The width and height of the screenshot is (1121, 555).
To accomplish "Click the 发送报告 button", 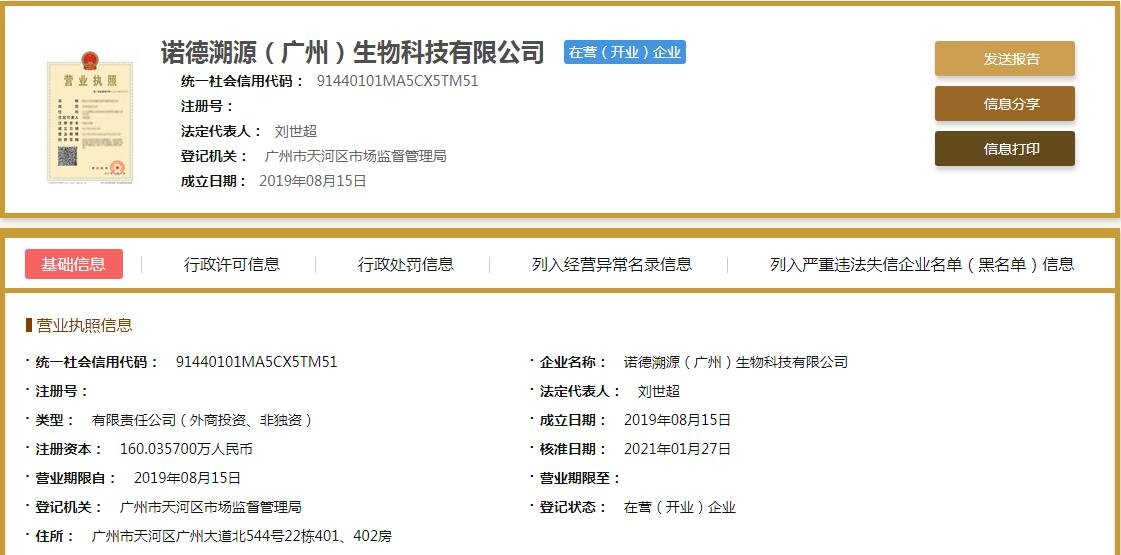I will pos(1004,59).
